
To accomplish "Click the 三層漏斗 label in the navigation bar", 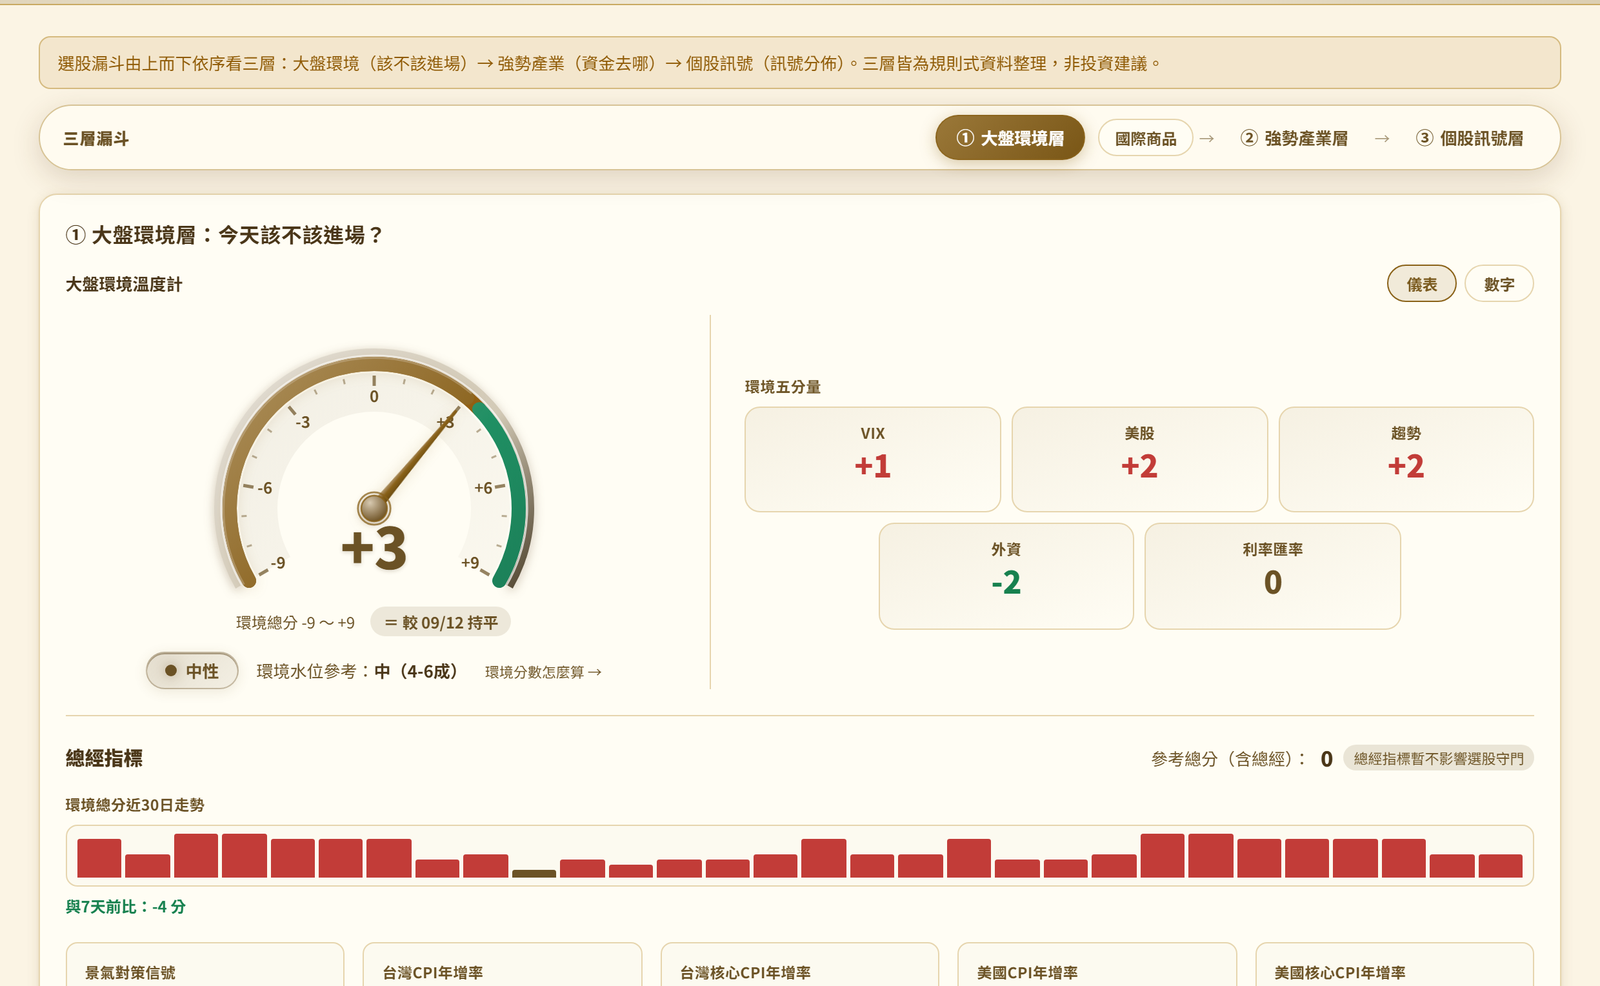I will tap(96, 139).
